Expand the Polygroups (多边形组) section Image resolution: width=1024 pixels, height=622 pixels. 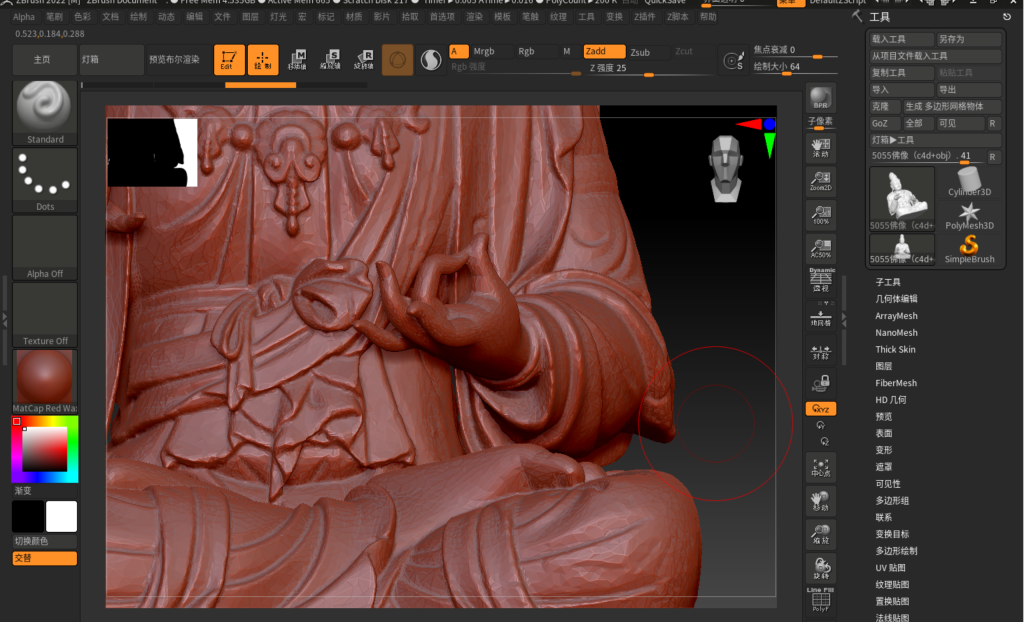892,501
